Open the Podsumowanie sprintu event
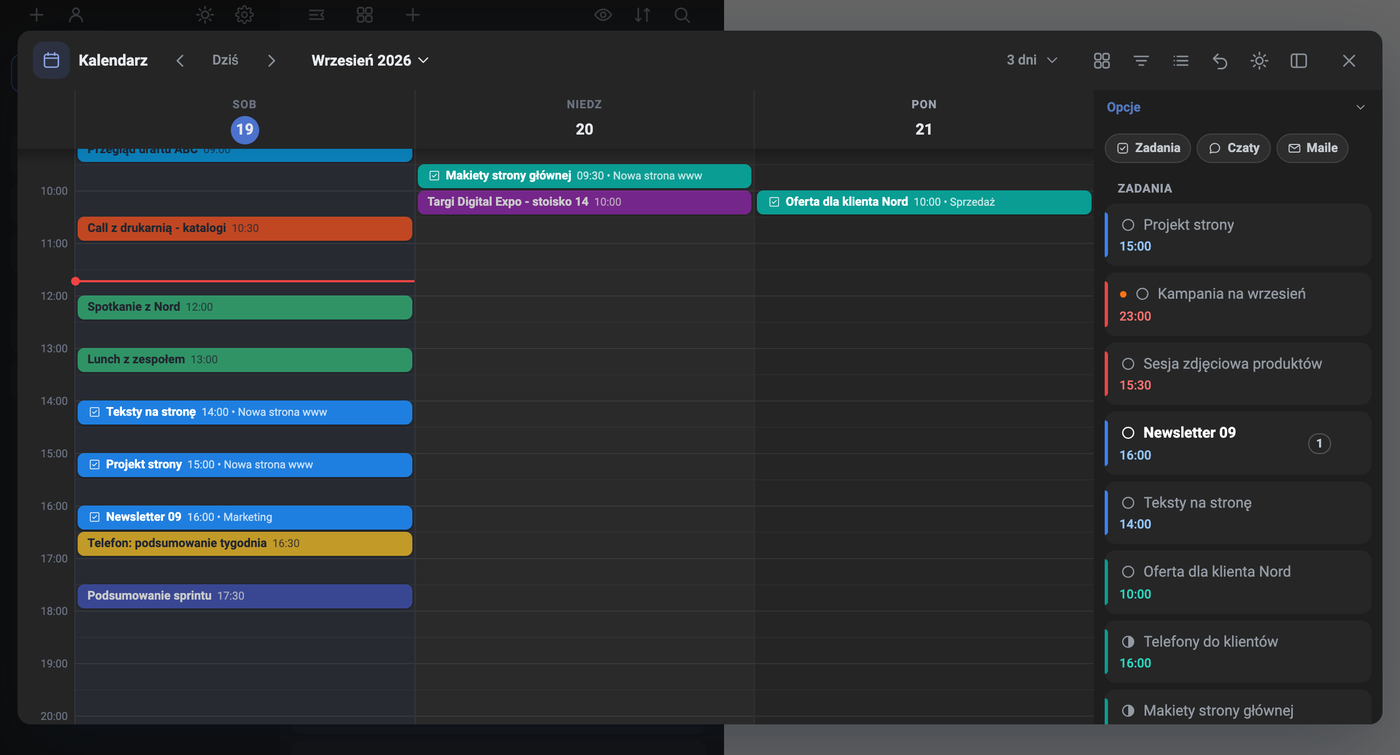 coord(245,596)
